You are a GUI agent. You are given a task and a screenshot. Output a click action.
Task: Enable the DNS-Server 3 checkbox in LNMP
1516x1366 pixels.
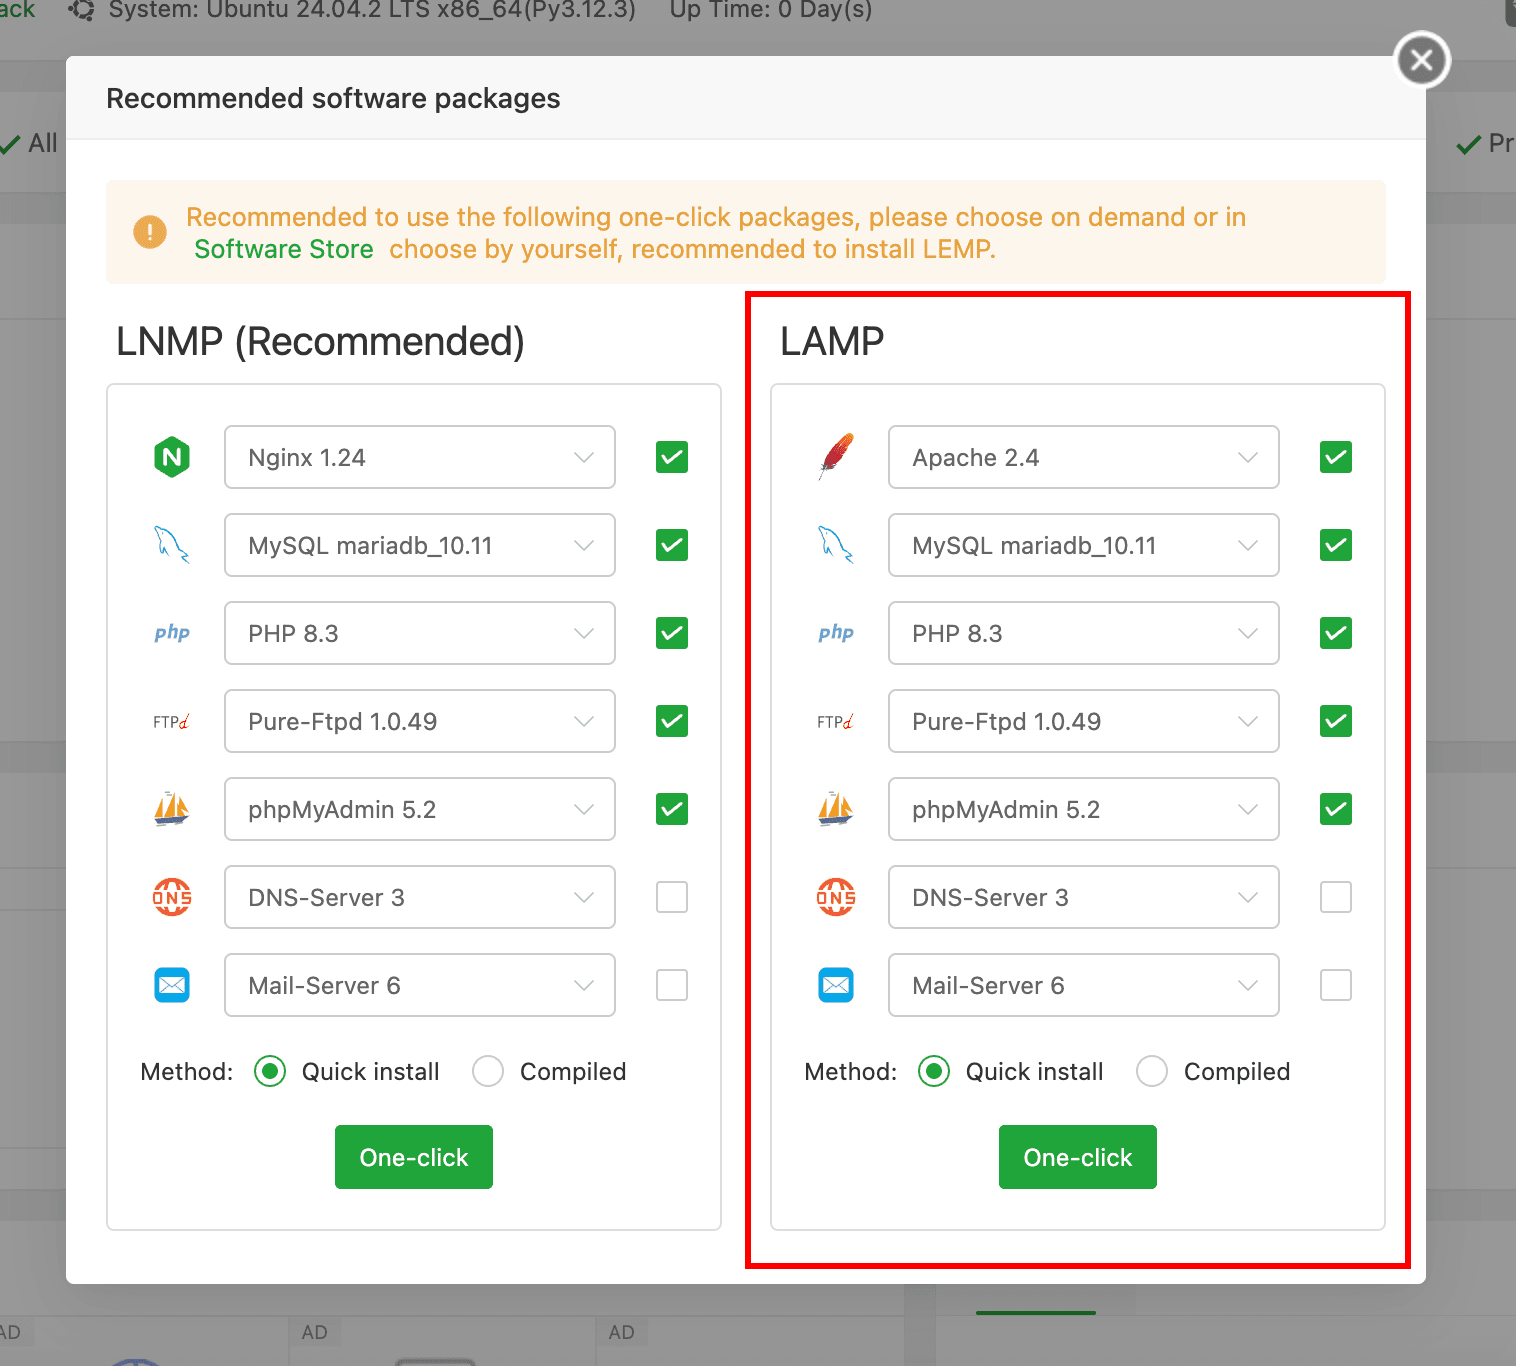[x=672, y=897]
